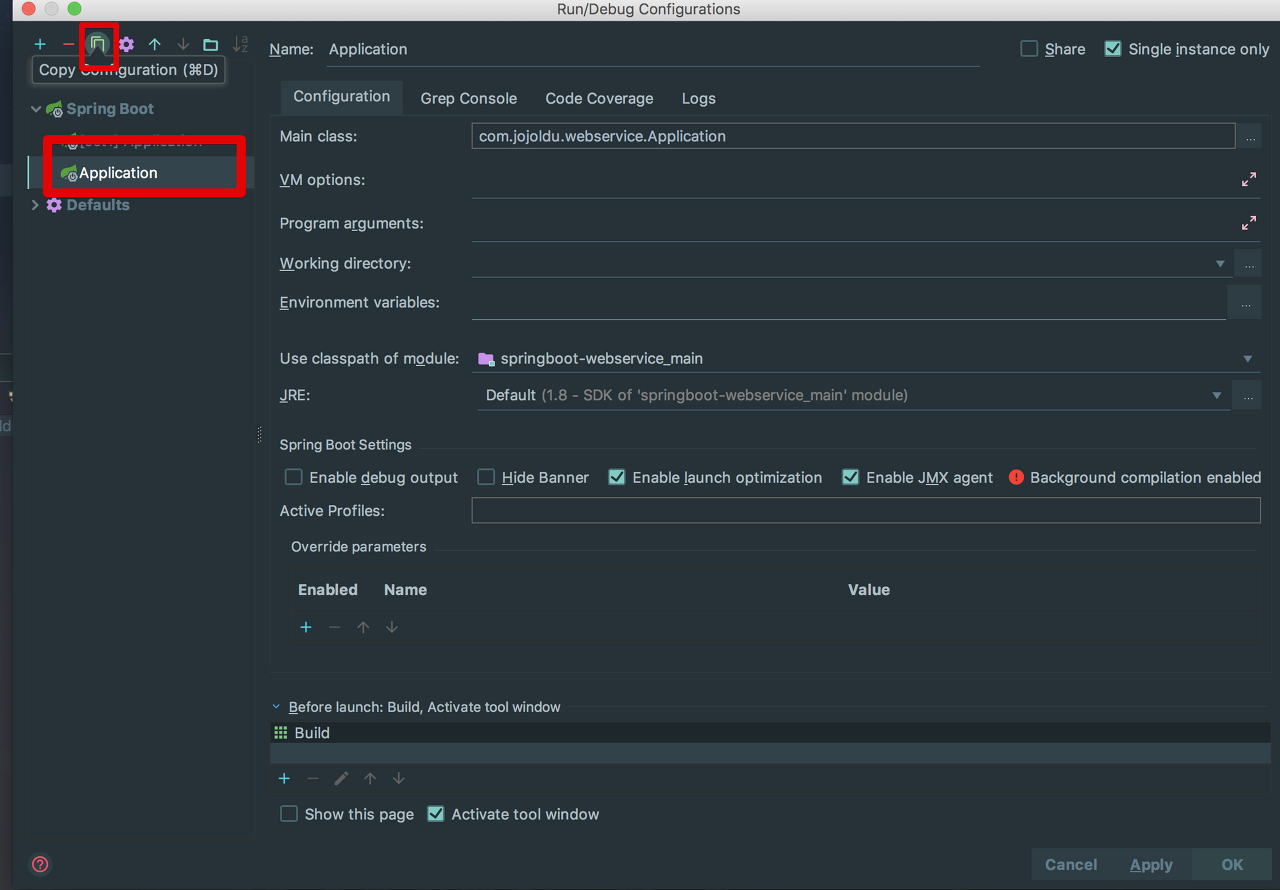1280x890 pixels.
Task: Add new configuration with plus icon
Action: 40,44
